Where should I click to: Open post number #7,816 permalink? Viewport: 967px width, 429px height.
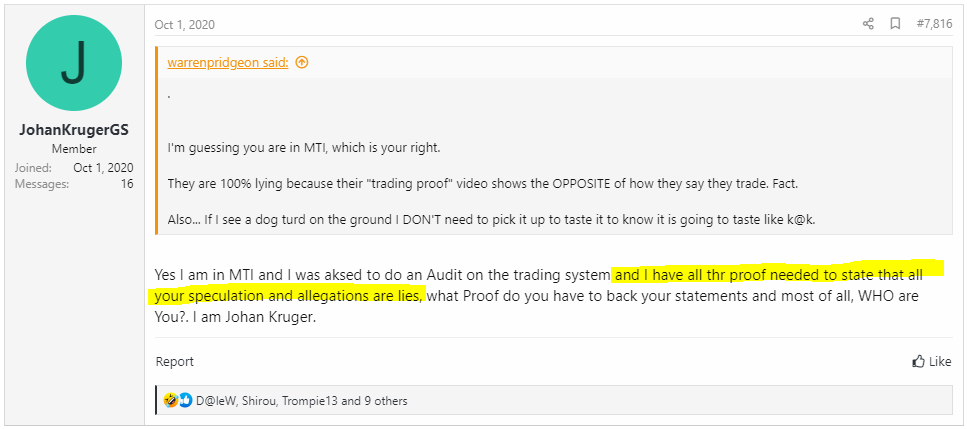(x=935, y=24)
